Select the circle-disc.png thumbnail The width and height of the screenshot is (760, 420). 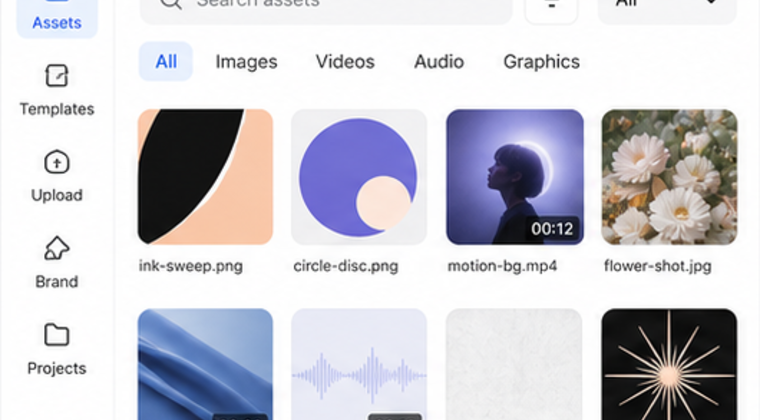tap(359, 177)
